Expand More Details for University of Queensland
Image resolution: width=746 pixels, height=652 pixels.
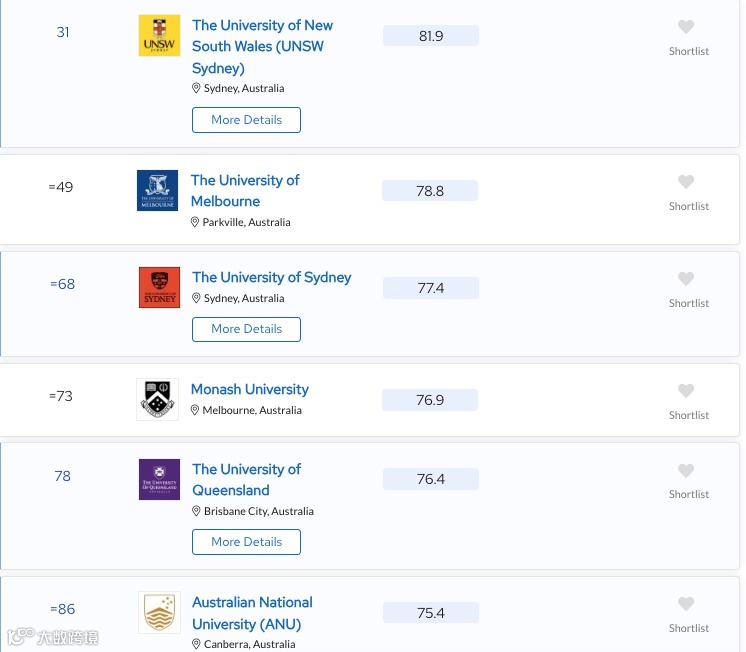pos(246,542)
